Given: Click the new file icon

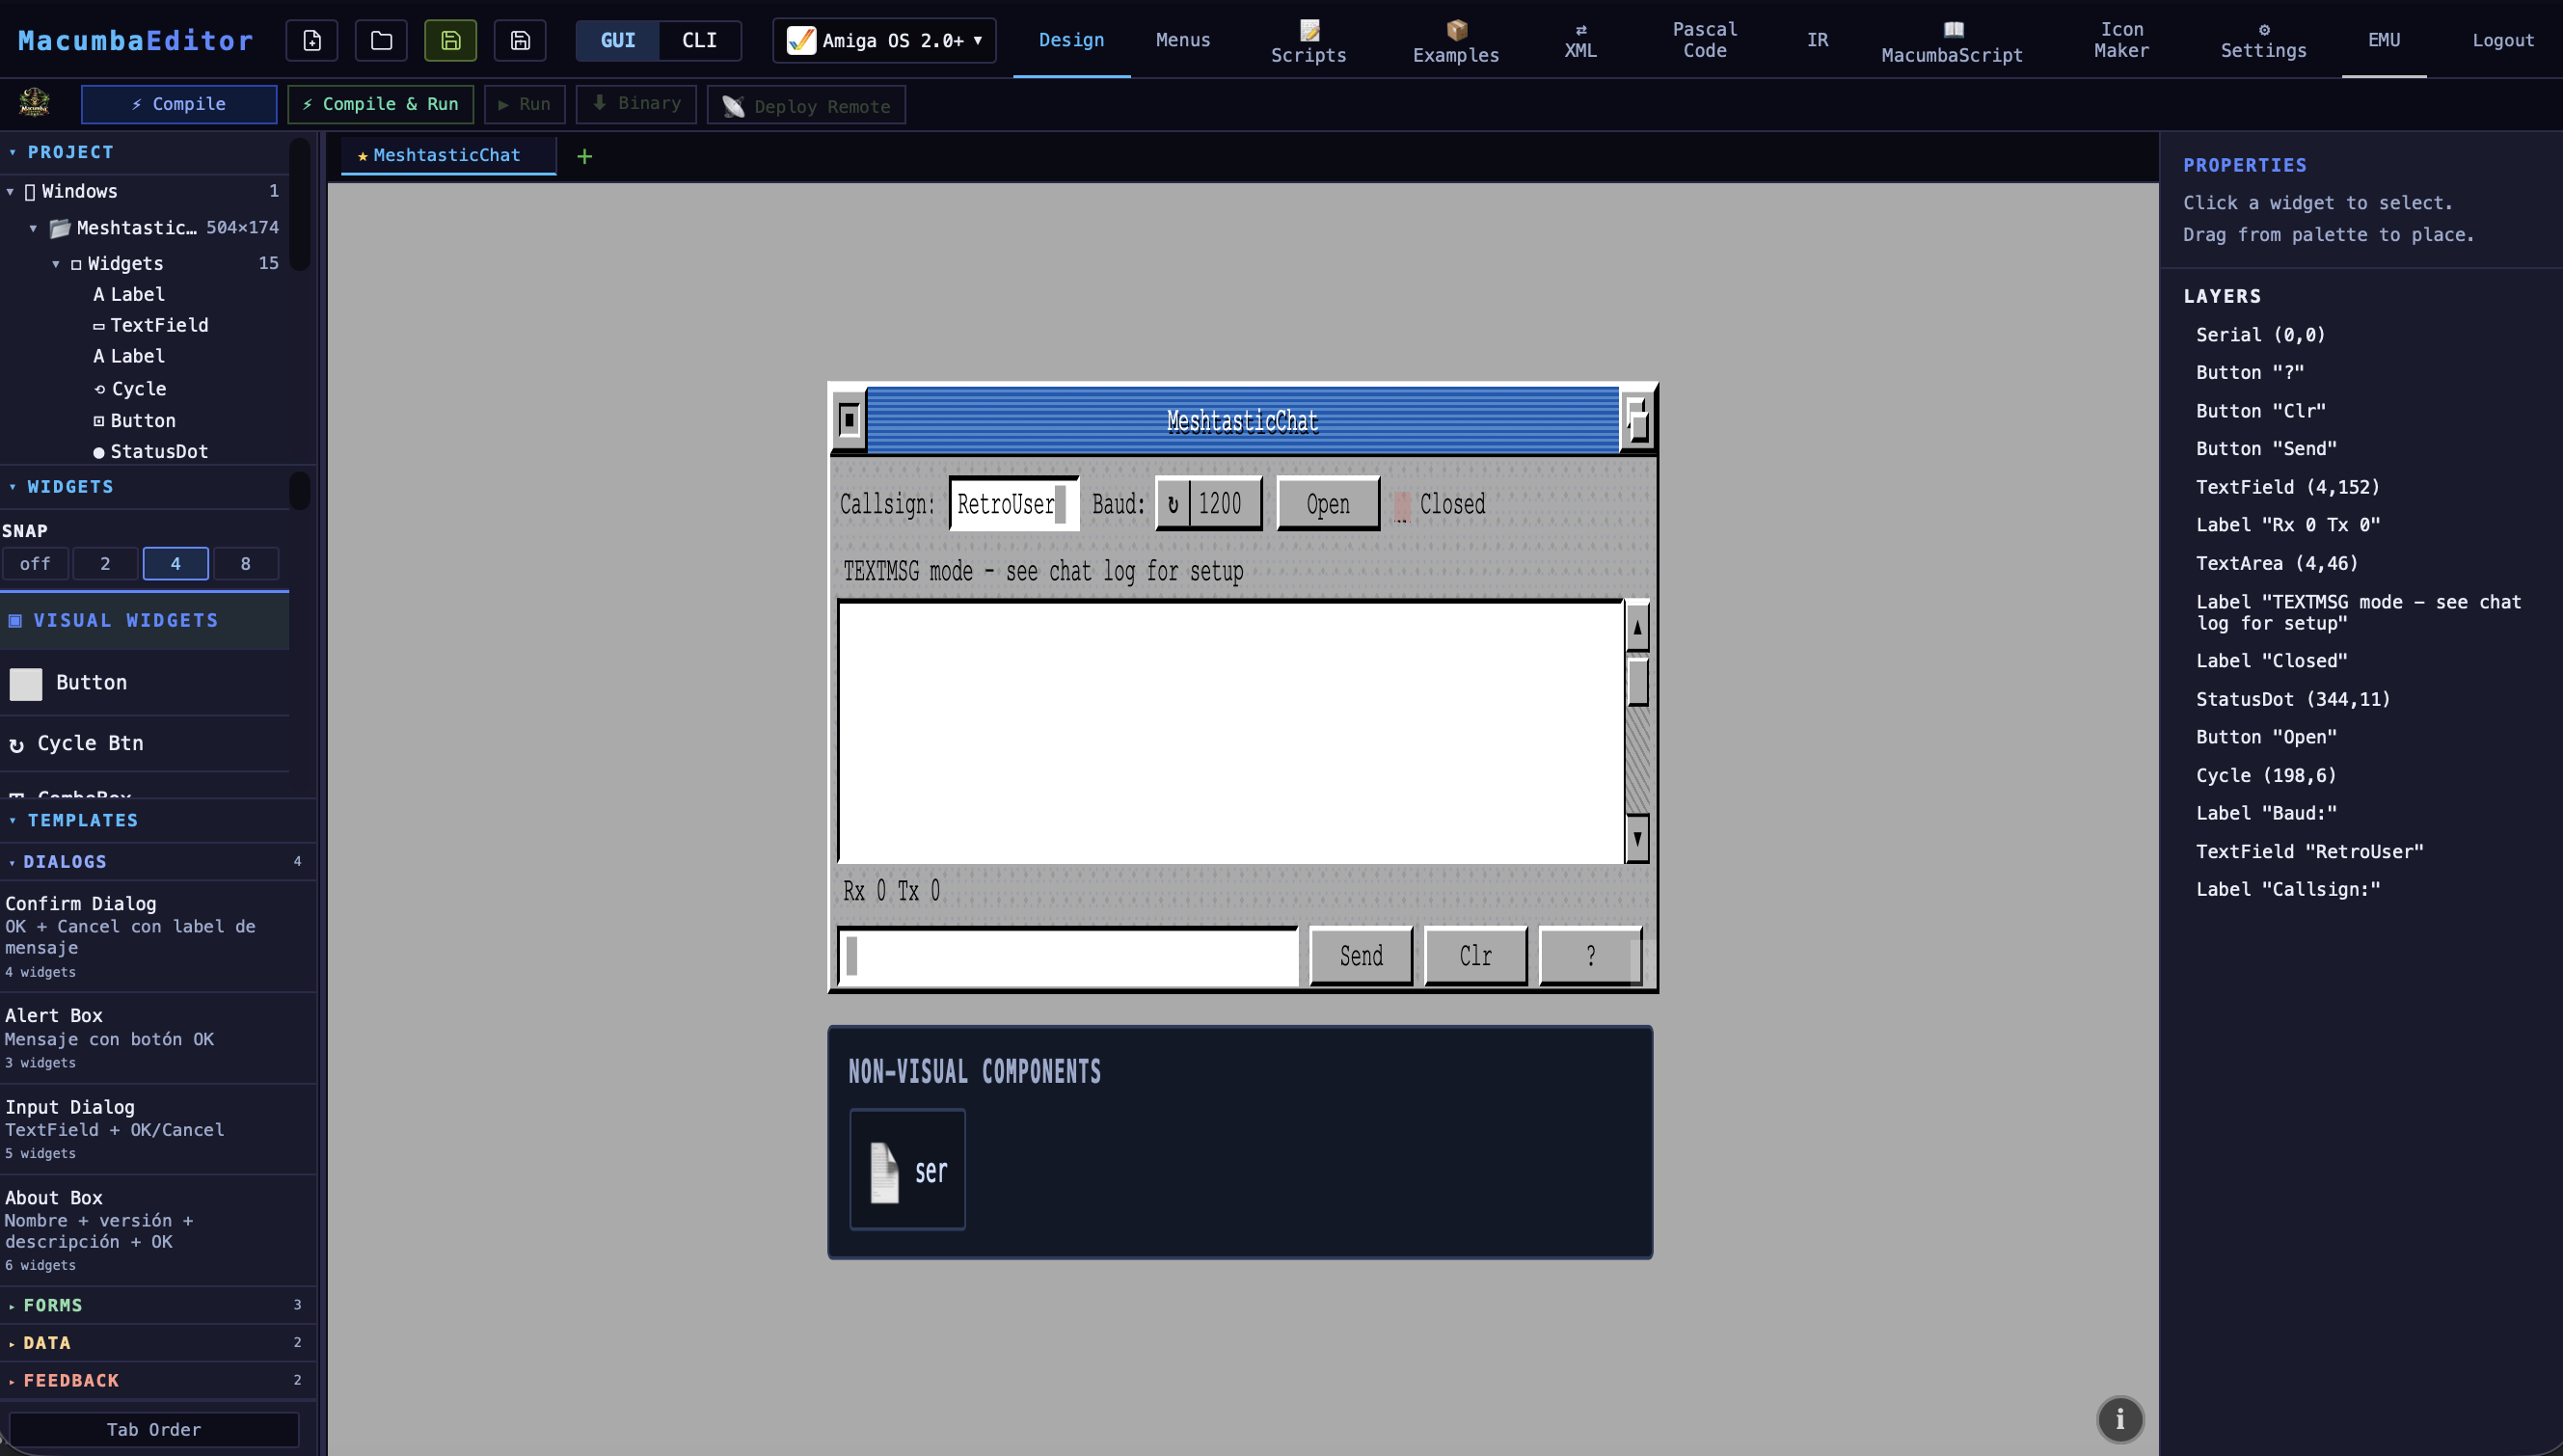Looking at the screenshot, I should (x=312, y=40).
